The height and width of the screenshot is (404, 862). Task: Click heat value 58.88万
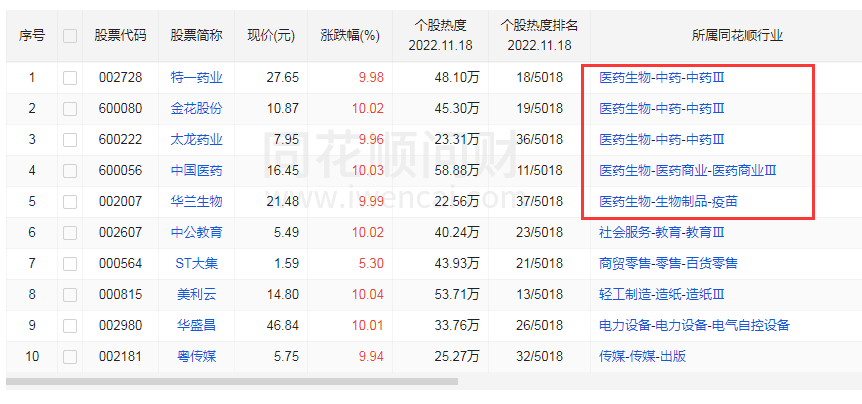(456, 170)
